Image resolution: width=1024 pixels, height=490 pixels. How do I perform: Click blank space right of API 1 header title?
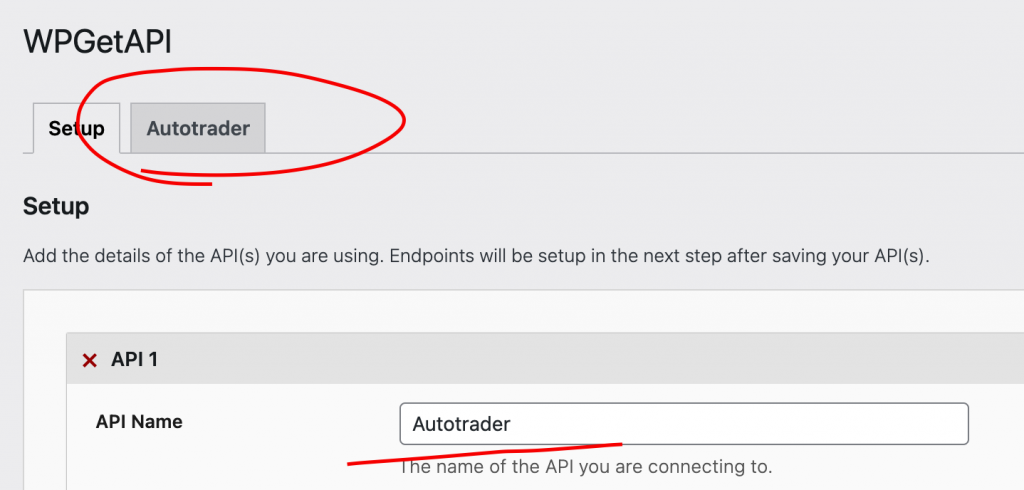[588, 359]
